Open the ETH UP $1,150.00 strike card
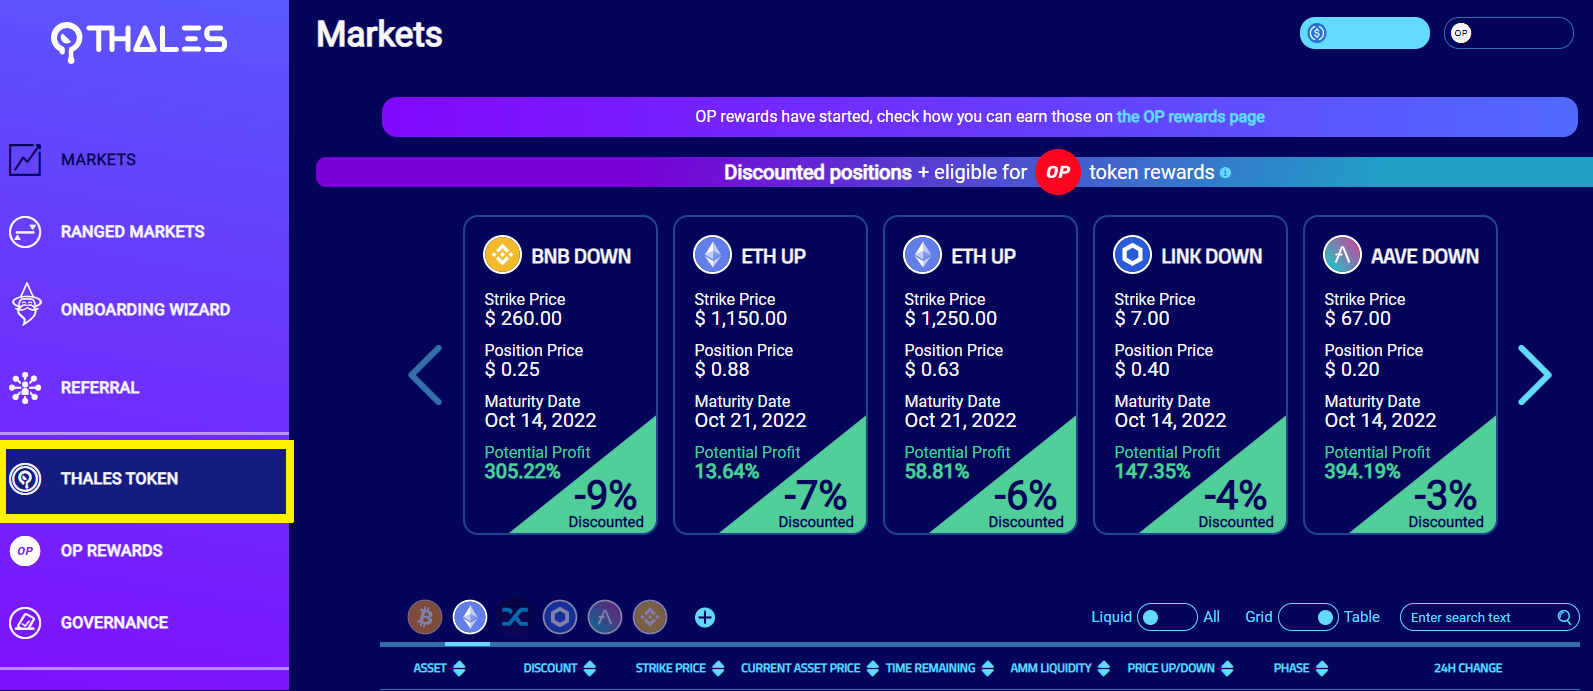 pyautogui.click(x=770, y=375)
